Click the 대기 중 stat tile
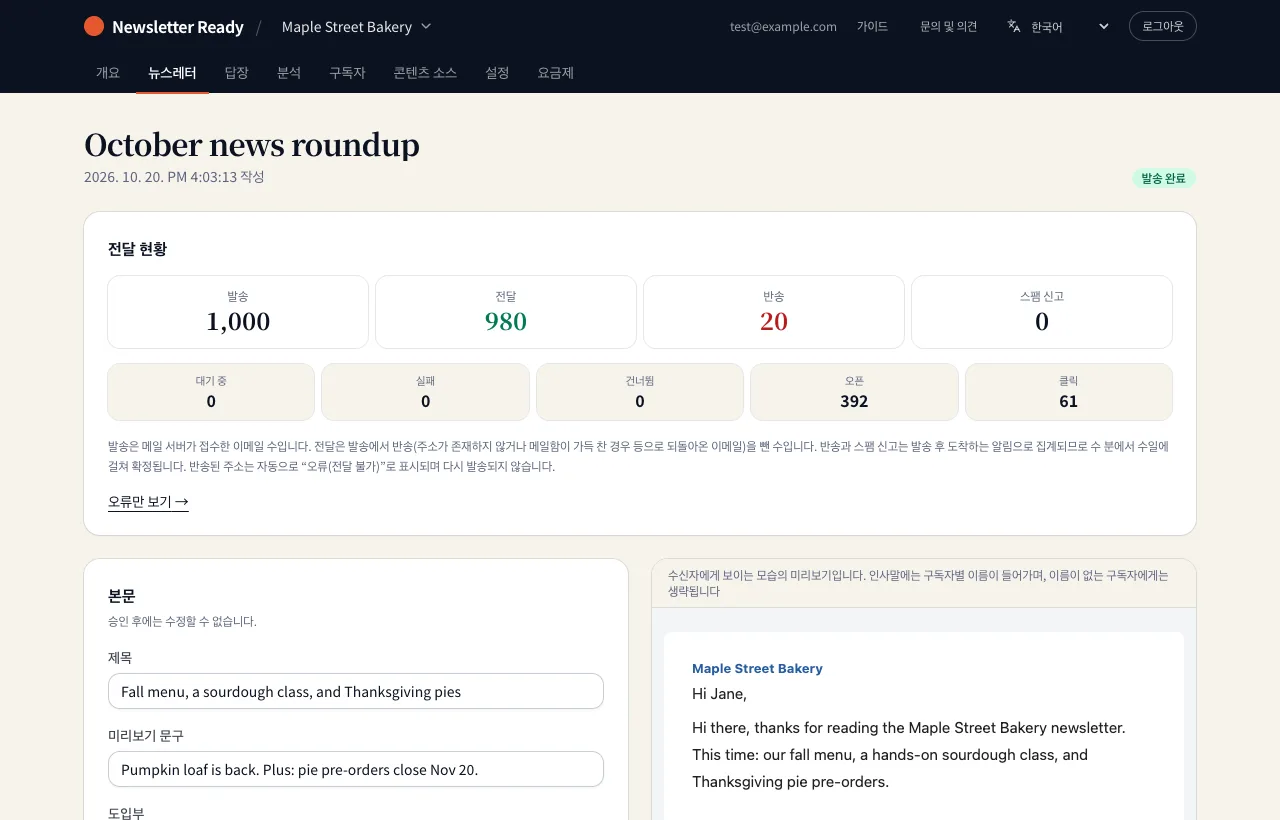Screen dimensions: 1280x820 [x=211, y=392]
